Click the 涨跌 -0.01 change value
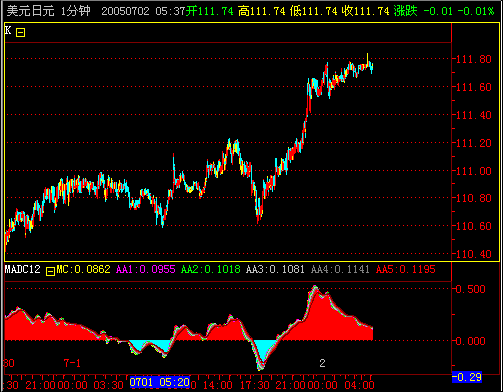Viewport: 503px width, 392px height. 423,11
